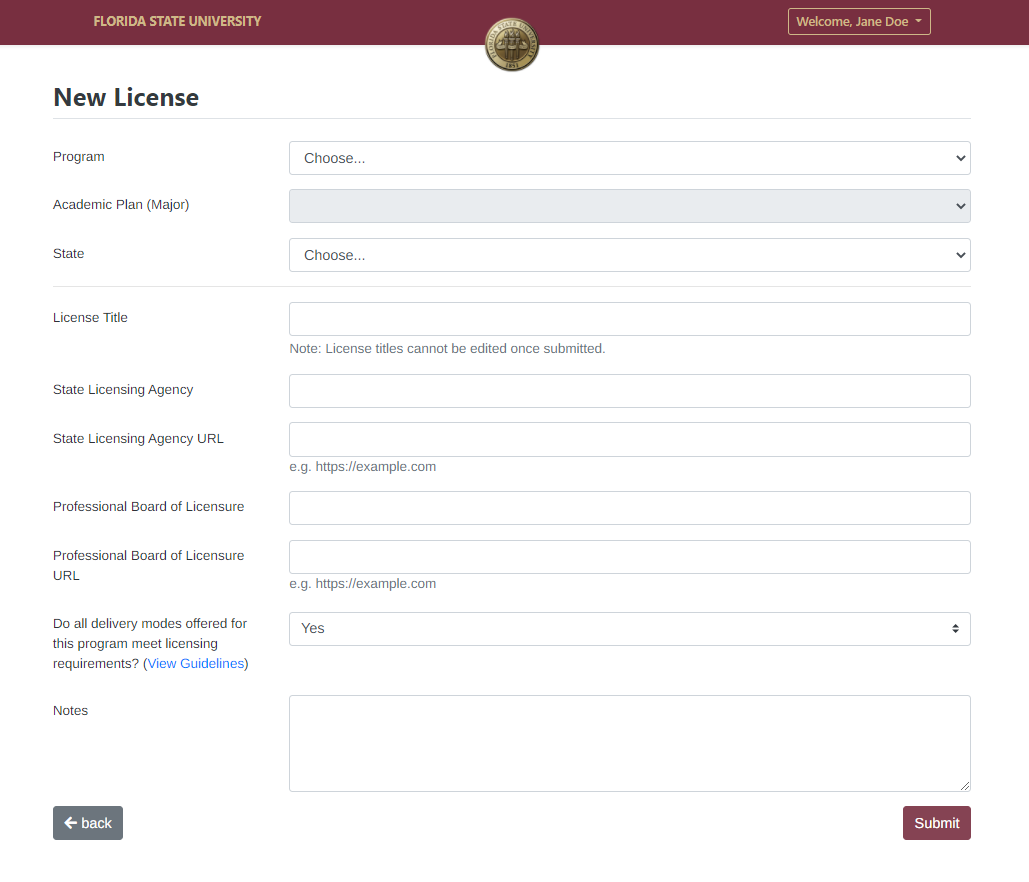Click the Program dropdown chevron
Image resolution: width=1029 pixels, height=882 pixels.
pyautogui.click(x=959, y=157)
